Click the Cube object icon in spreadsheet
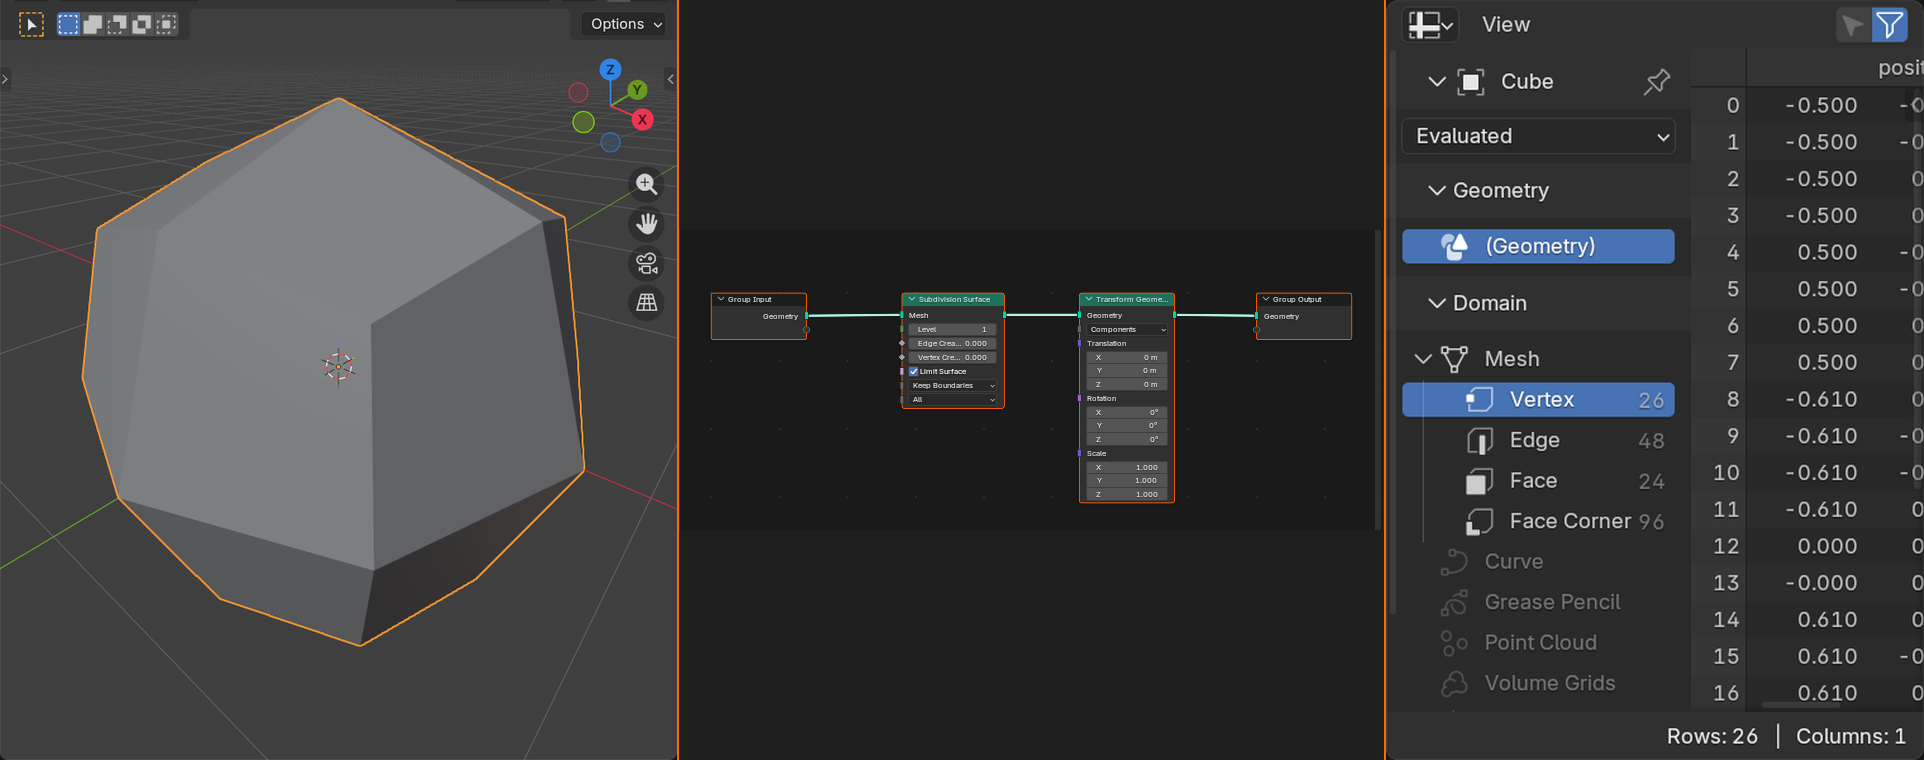This screenshot has height=760, width=1924. (x=1471, y=82)
